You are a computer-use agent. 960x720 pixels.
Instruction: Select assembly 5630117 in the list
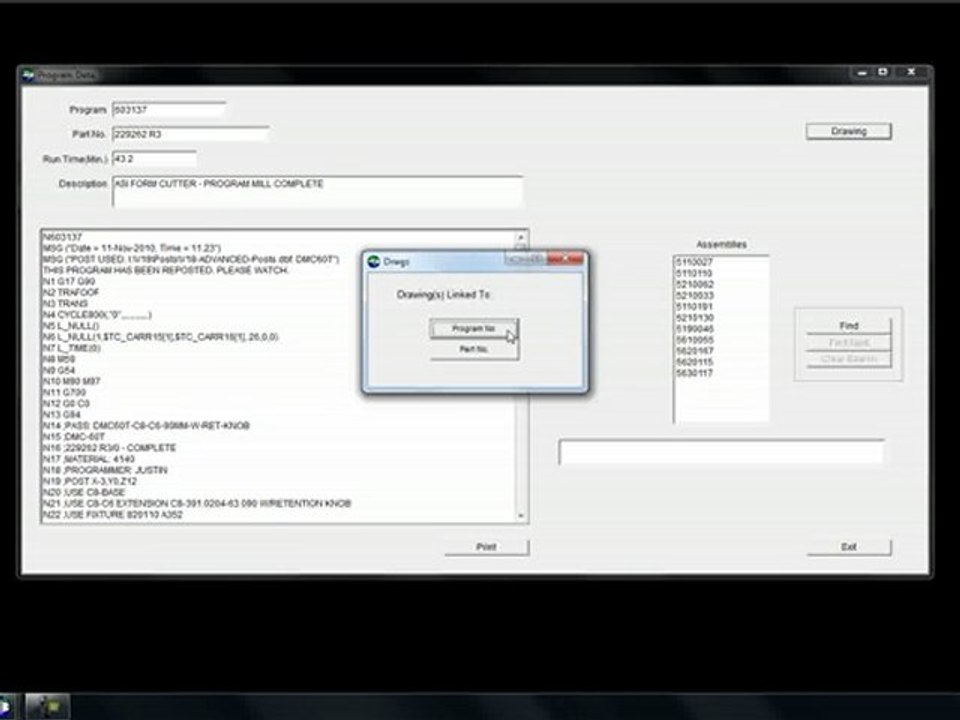click(694, 373)
